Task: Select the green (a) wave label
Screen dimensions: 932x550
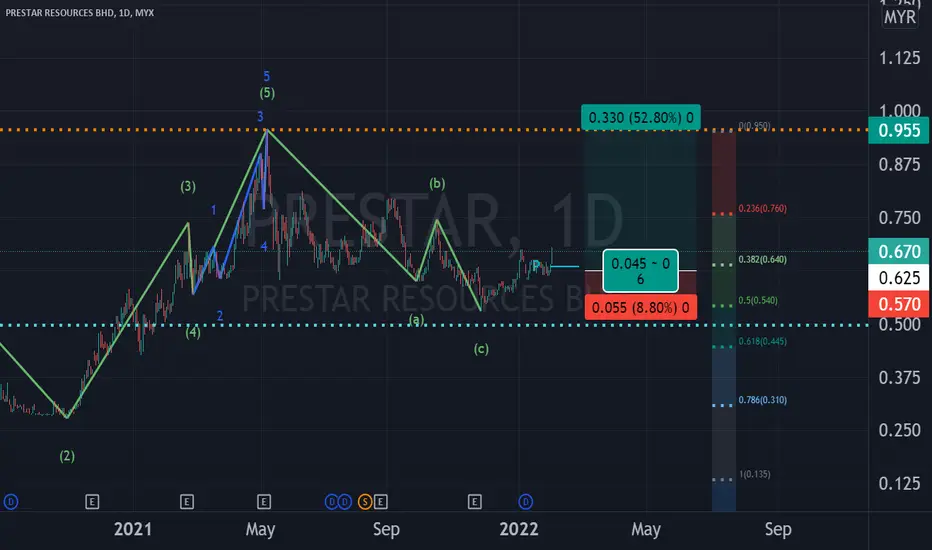Action: click(x=417, y=320)
